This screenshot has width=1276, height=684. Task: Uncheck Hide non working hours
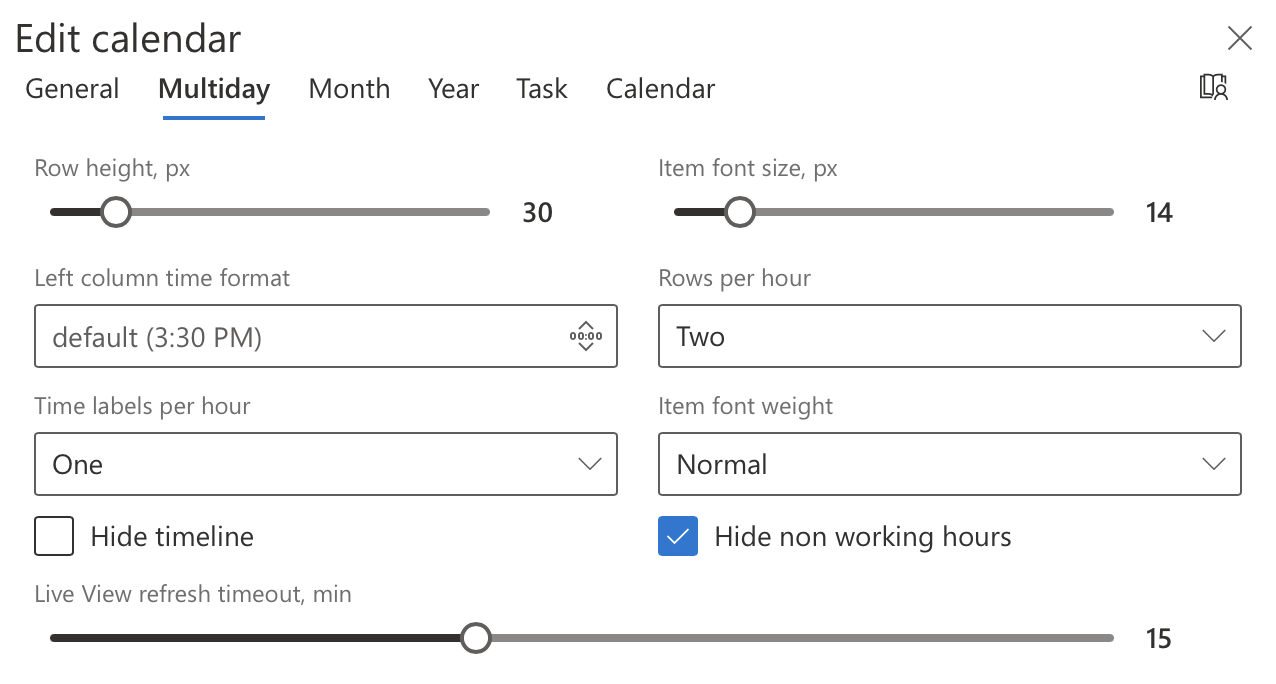pos(678,536)
